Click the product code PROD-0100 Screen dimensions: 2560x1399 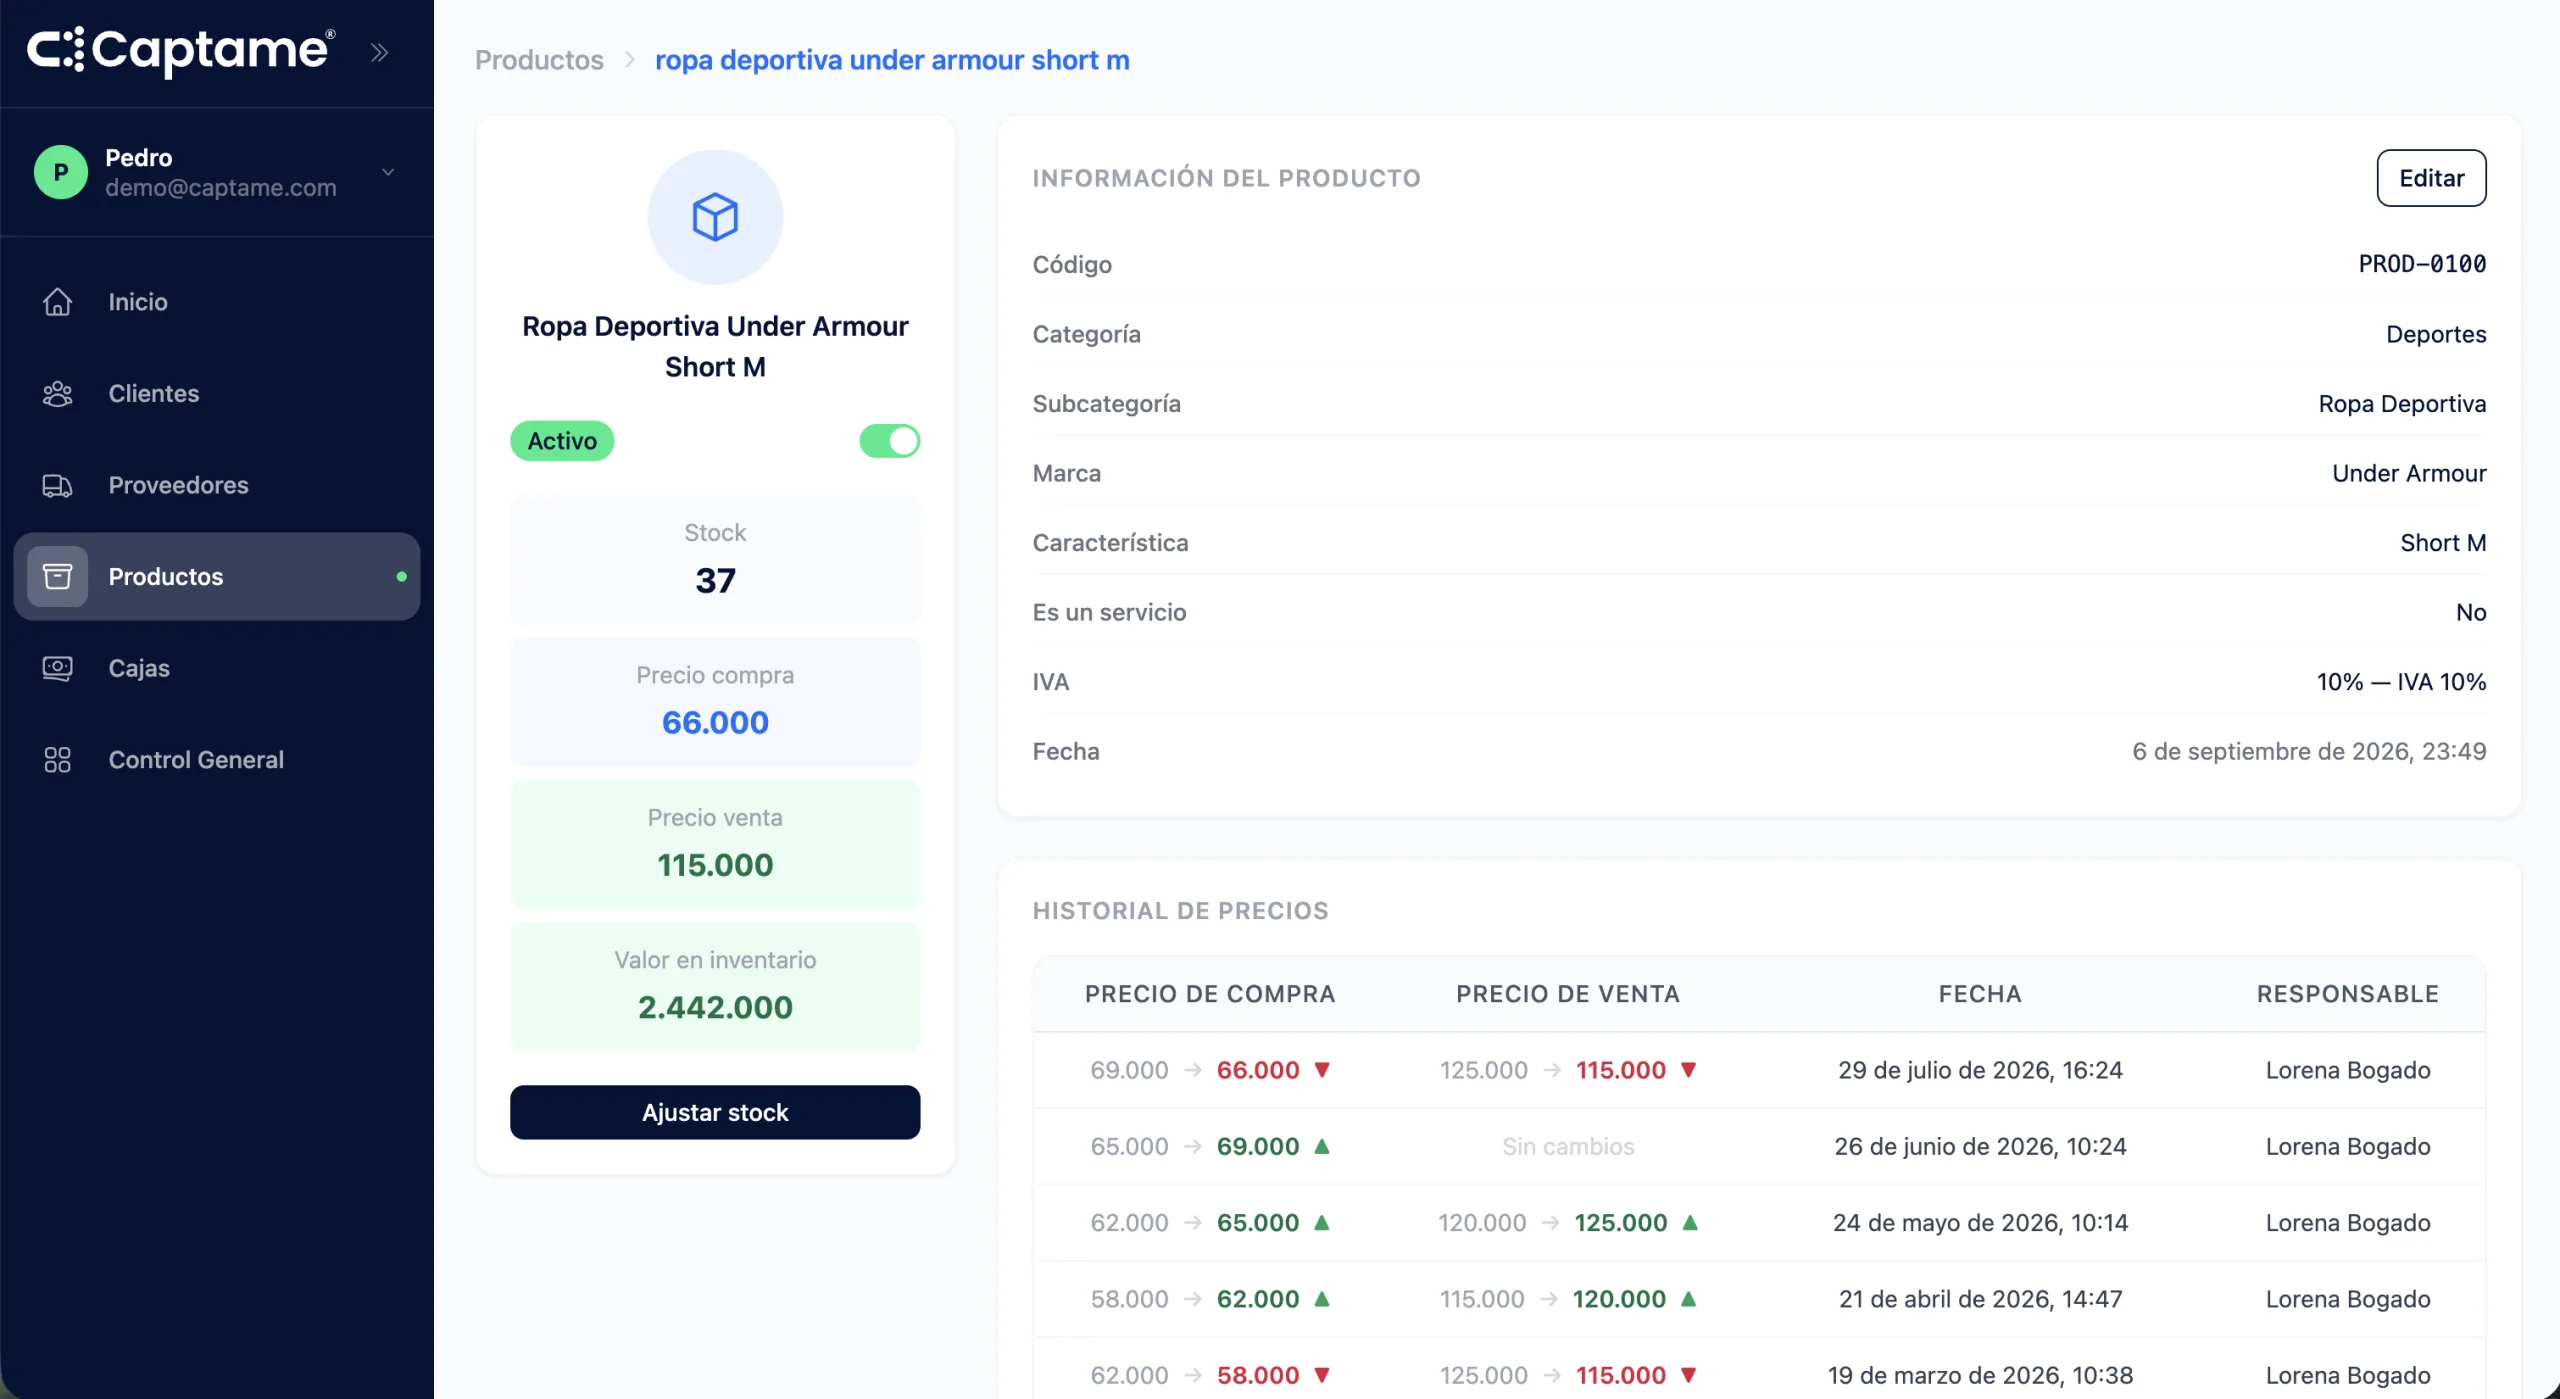click(2422, 264)
